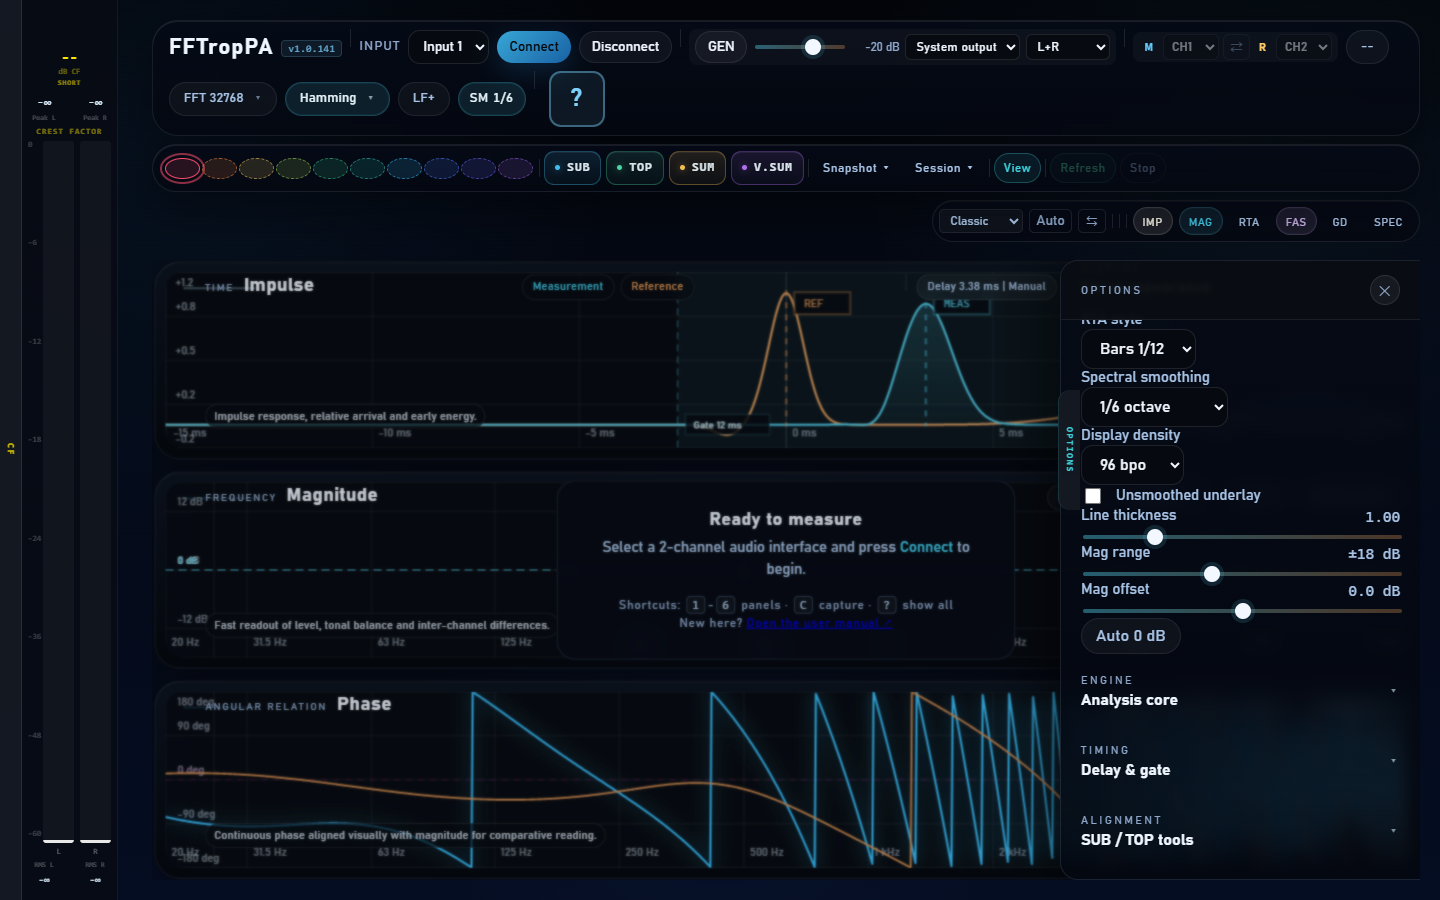This screenshot has height=900, width=1440.
Task: Open the L+R channel routing dropdown
Action: click(1068, 47)
